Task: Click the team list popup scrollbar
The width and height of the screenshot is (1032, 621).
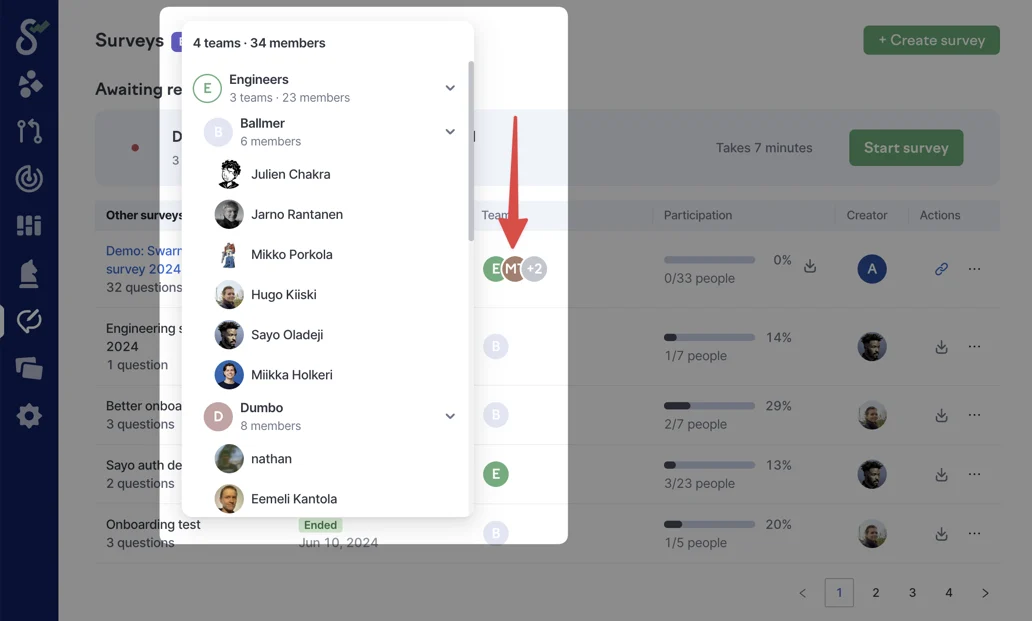Action: (471, 151)
